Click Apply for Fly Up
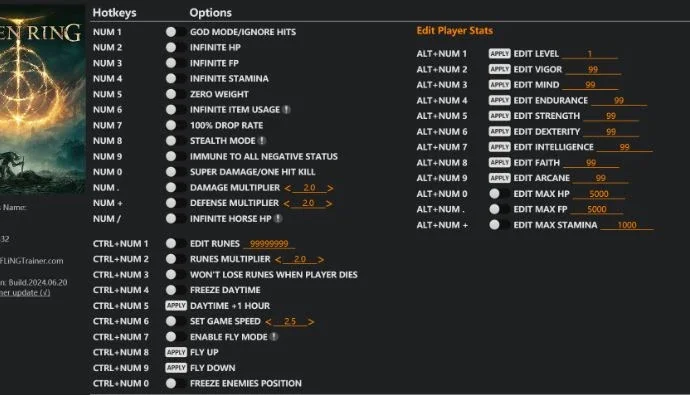Image resolution: width=690 pixels, height=395 pixels. point(176,352)
